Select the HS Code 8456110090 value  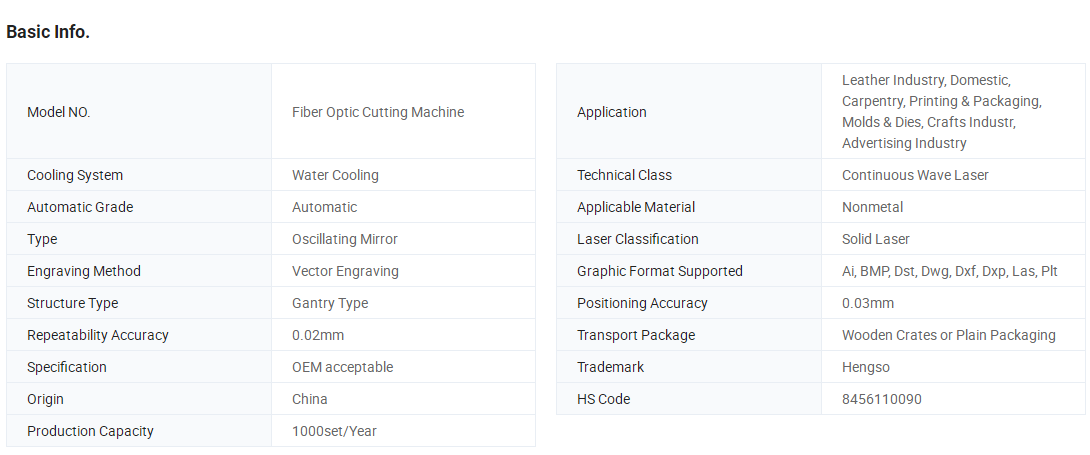click(882, 399)
